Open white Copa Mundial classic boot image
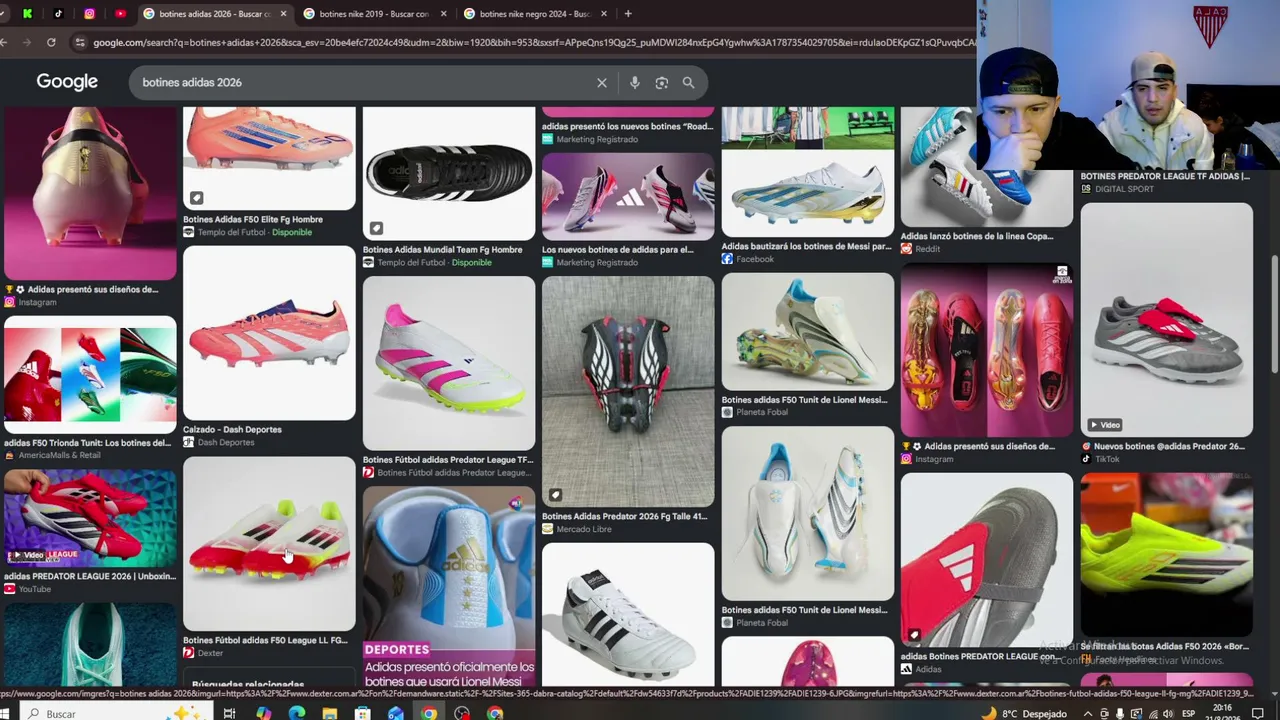 pyautogui.click(x=628, y=613)
